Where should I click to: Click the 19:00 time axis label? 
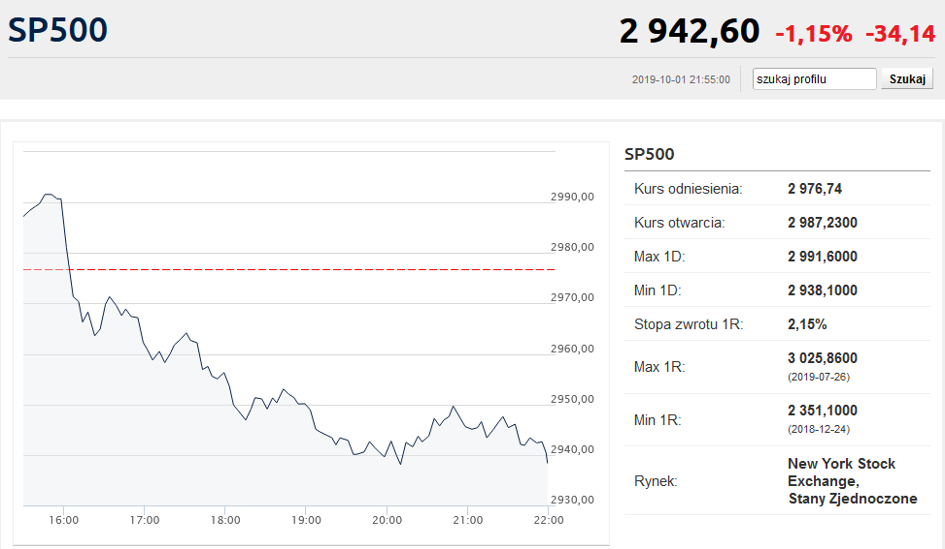tap(306, 520)
